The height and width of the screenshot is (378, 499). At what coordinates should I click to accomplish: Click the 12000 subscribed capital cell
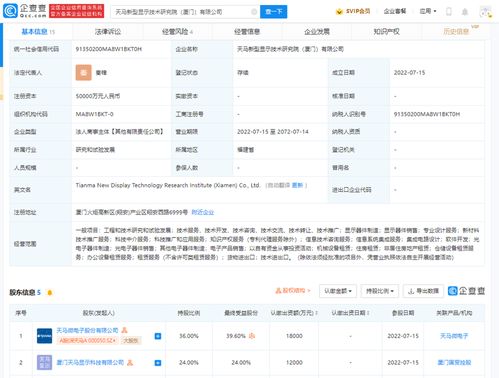(x=294, y=362)
